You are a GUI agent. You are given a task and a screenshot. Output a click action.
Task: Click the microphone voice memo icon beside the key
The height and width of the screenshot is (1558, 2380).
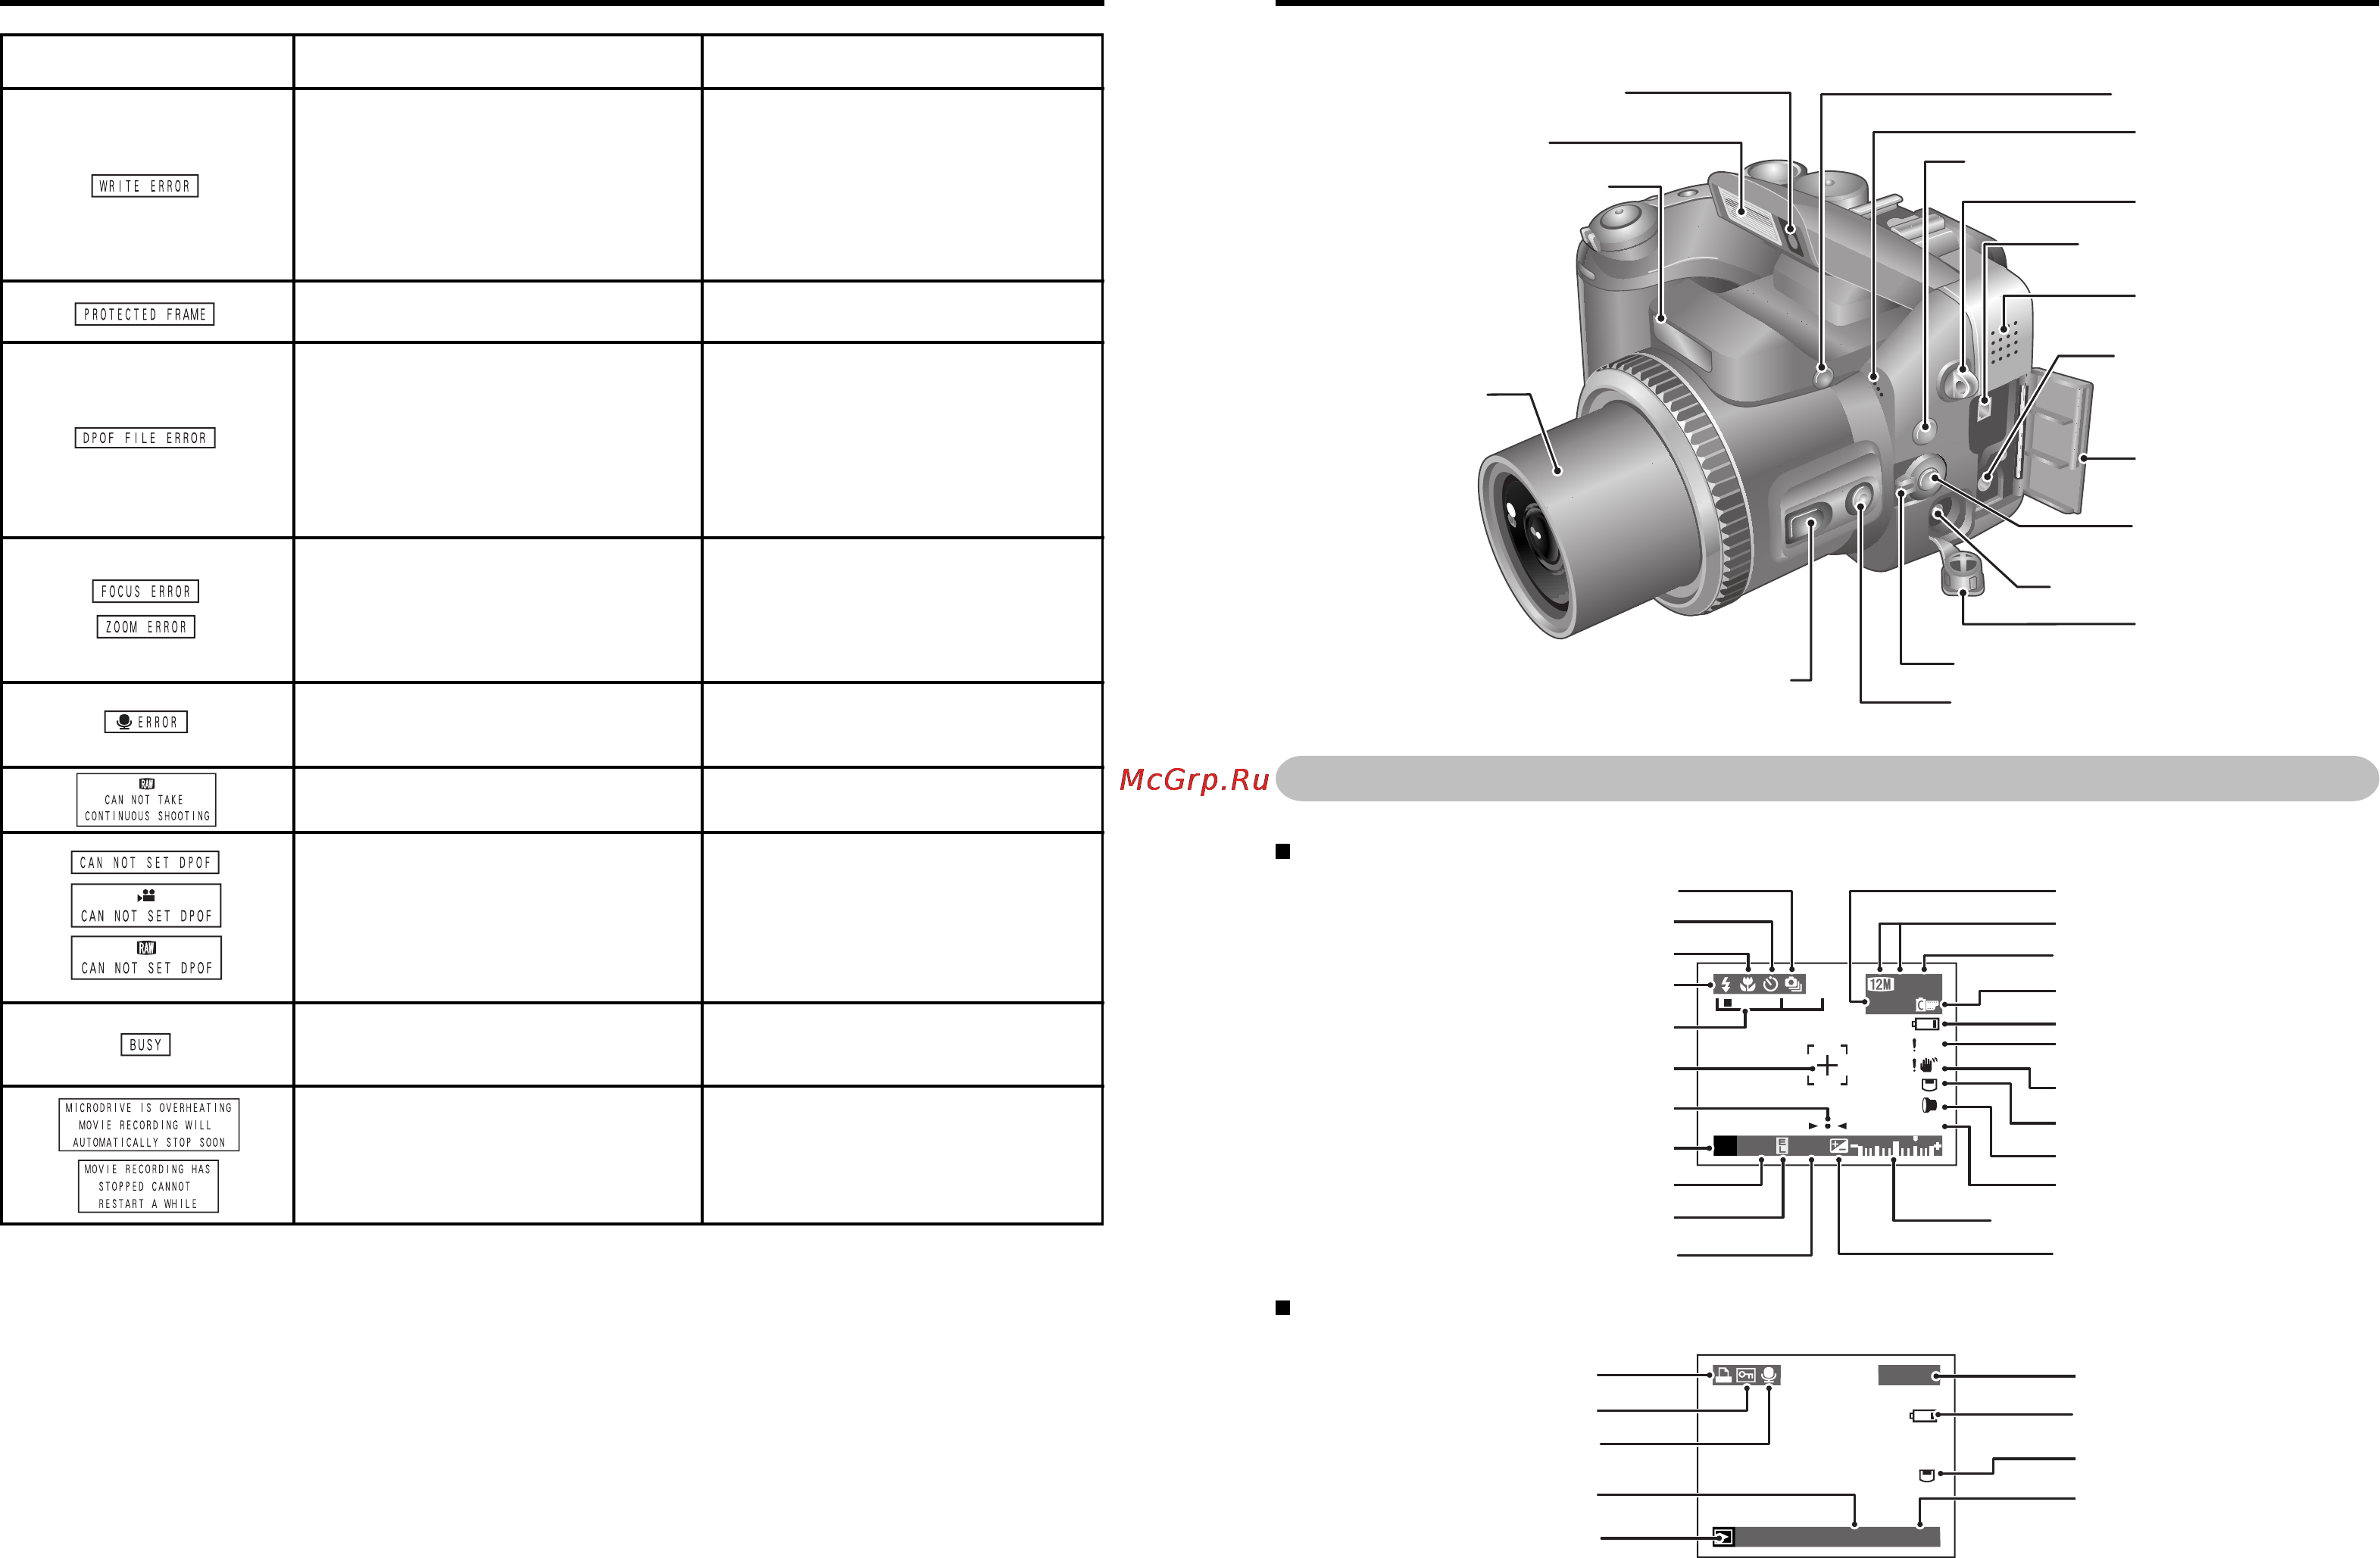click(x=1769, y=1375)
